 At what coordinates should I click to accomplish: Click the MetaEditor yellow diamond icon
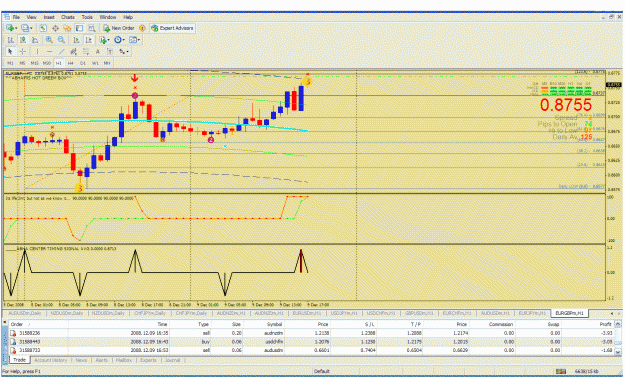(142, 28)
